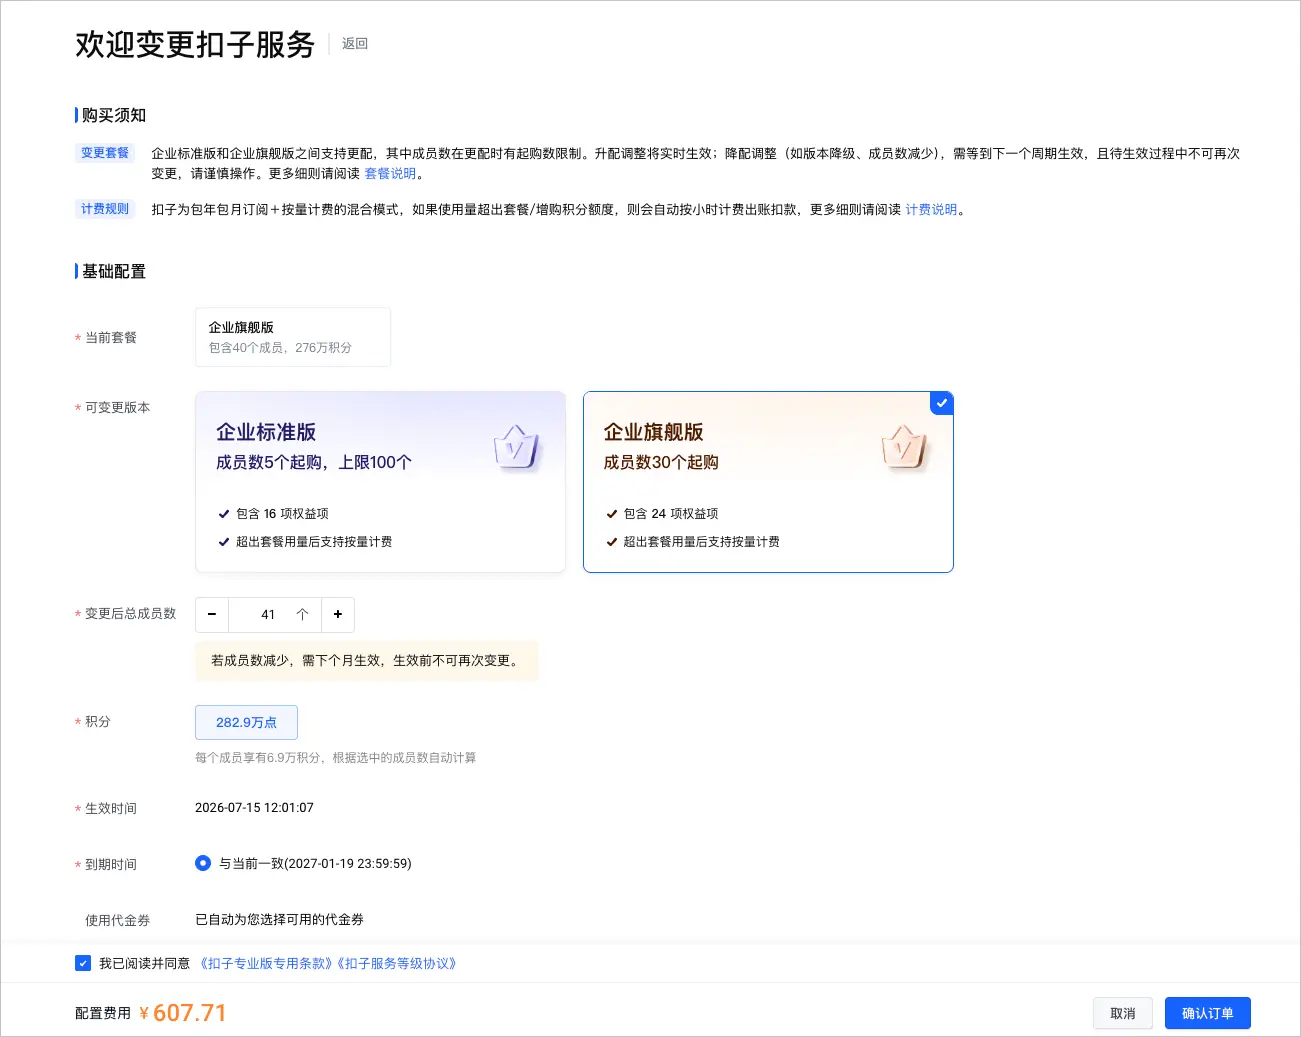Click the 包含 24 项权益项 text
Viewport: 1301px width, 1037px height.
(671, 514)
